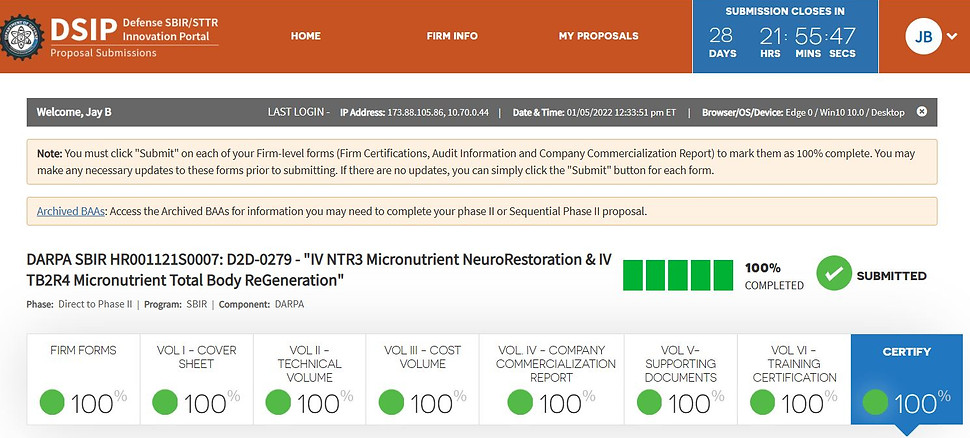
Task: Follow the Archived BAAs link
Action: tap(71, 211)
